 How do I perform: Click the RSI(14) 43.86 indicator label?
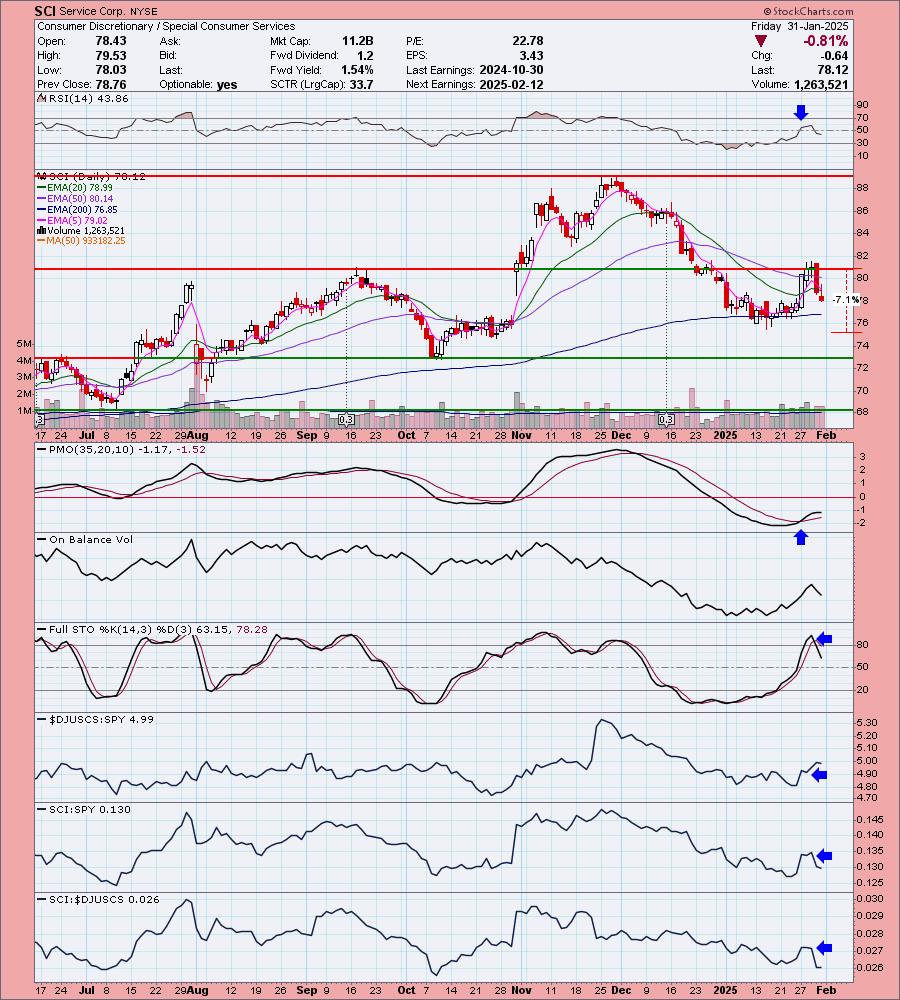[87, 98]
